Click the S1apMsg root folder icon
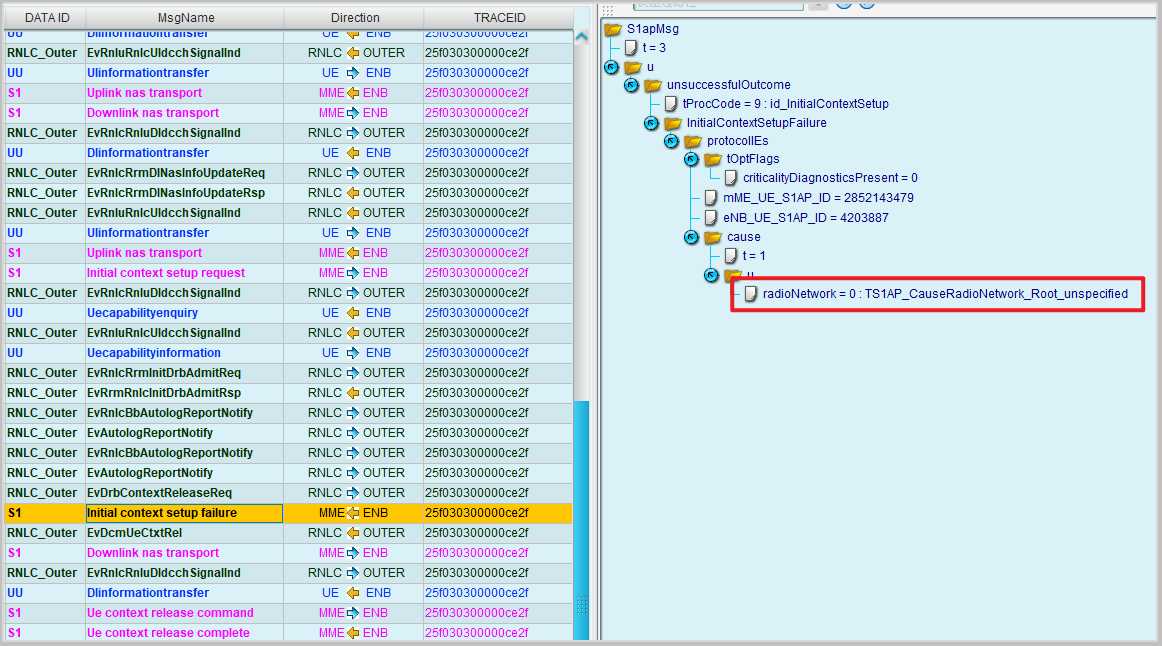This screenshot has height=646, width=1162. (x=613, y=29)
